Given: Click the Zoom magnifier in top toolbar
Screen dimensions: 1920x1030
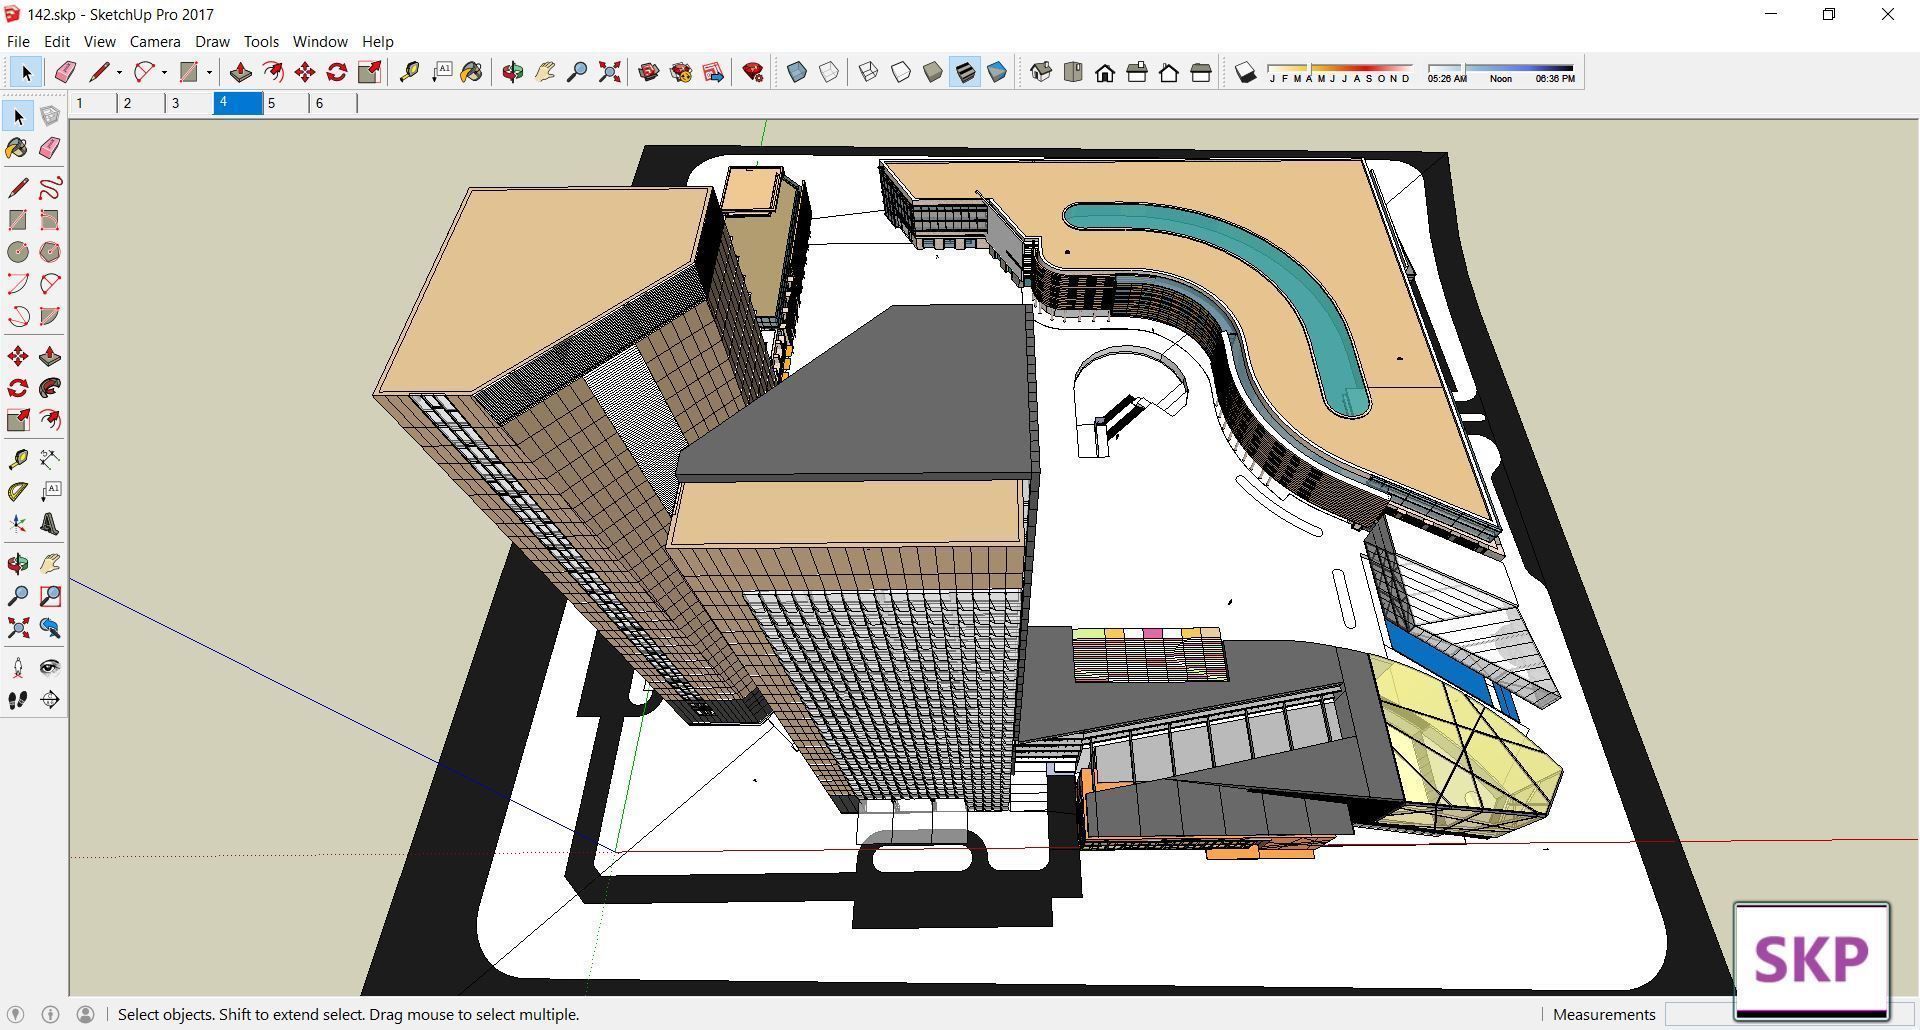Looking at the screenshot, I should [x=577, y=72].
